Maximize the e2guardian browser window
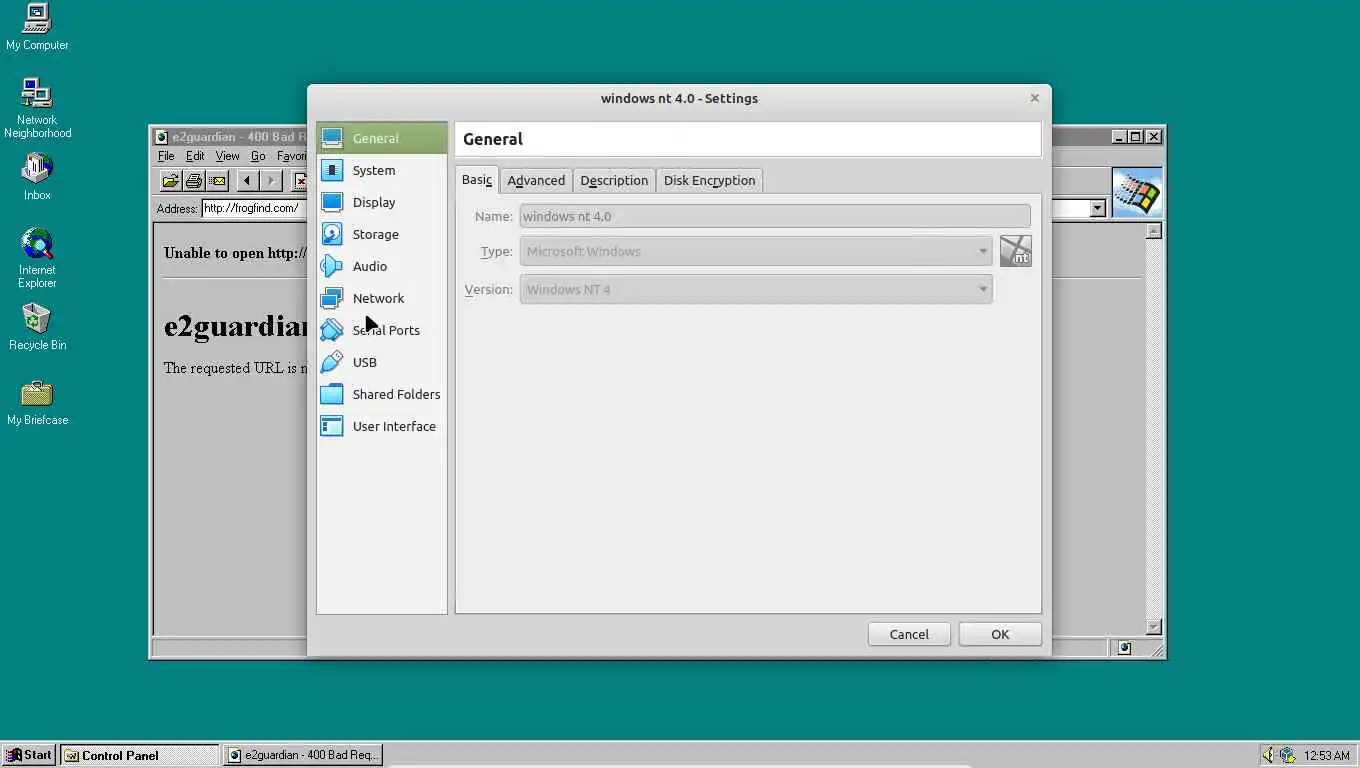1360x768 pixels. pyautogui.click(x=1135, y=137)
